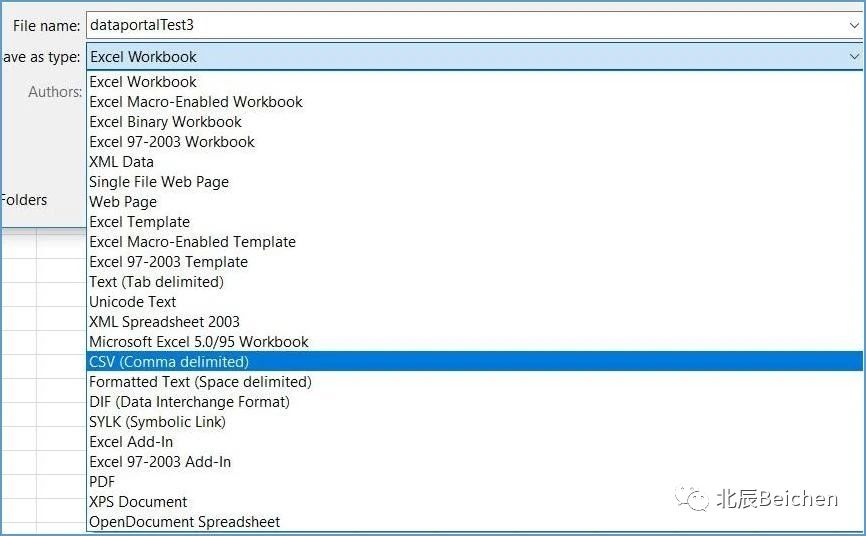Choose Excel Macro-Enabled Workbook option

[x=196, y=102]
